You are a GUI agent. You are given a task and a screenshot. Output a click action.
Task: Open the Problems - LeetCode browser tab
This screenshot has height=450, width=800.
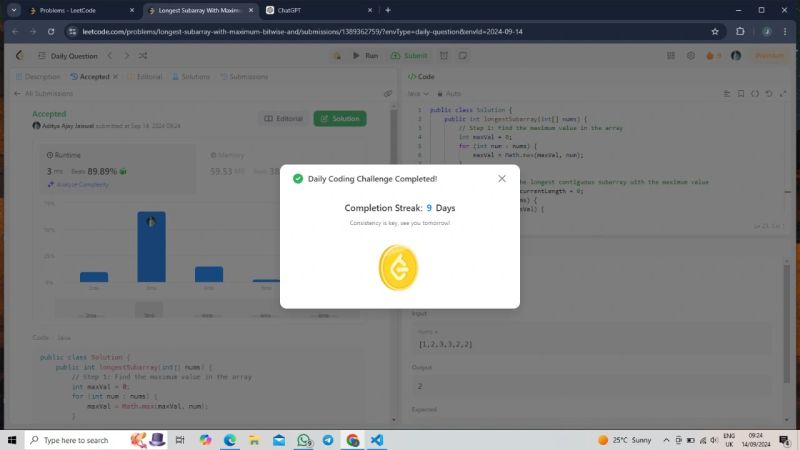[82, 10]
